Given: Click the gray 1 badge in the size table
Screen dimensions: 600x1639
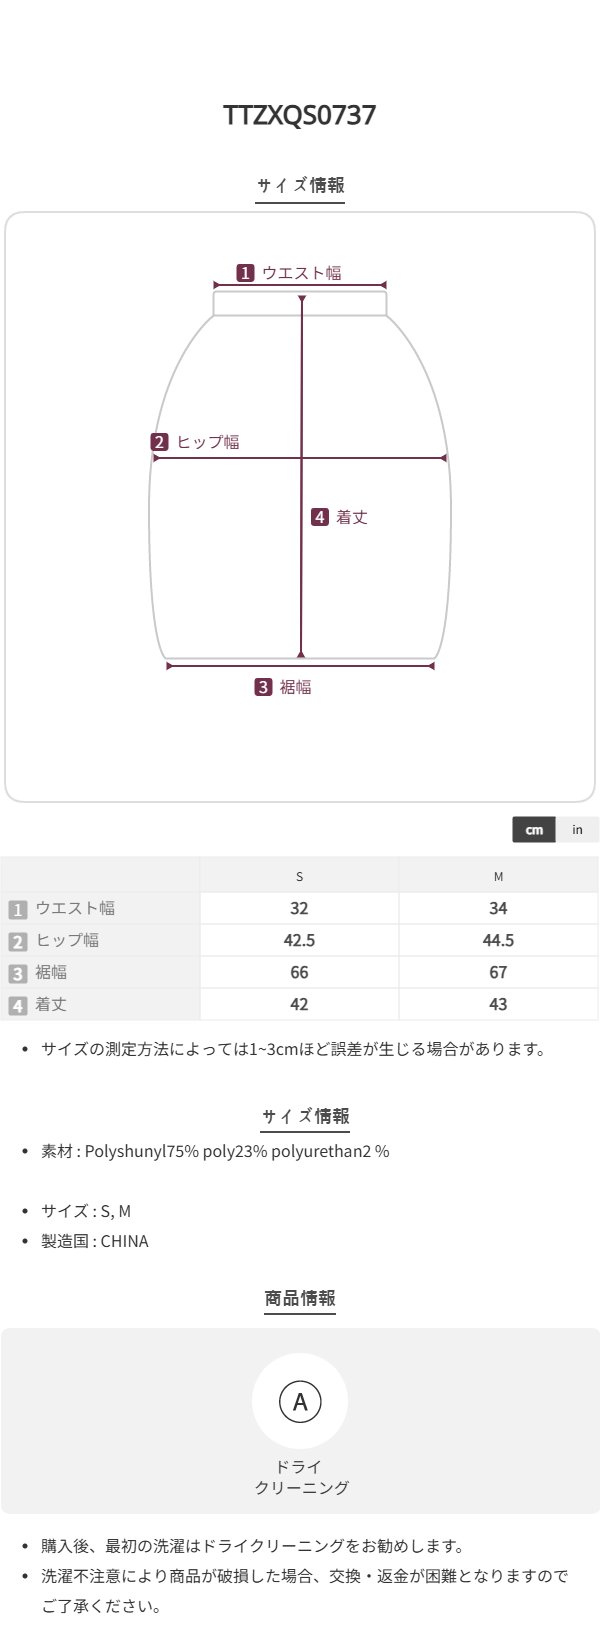Looking at the screenshot, I should click(17, 909).
